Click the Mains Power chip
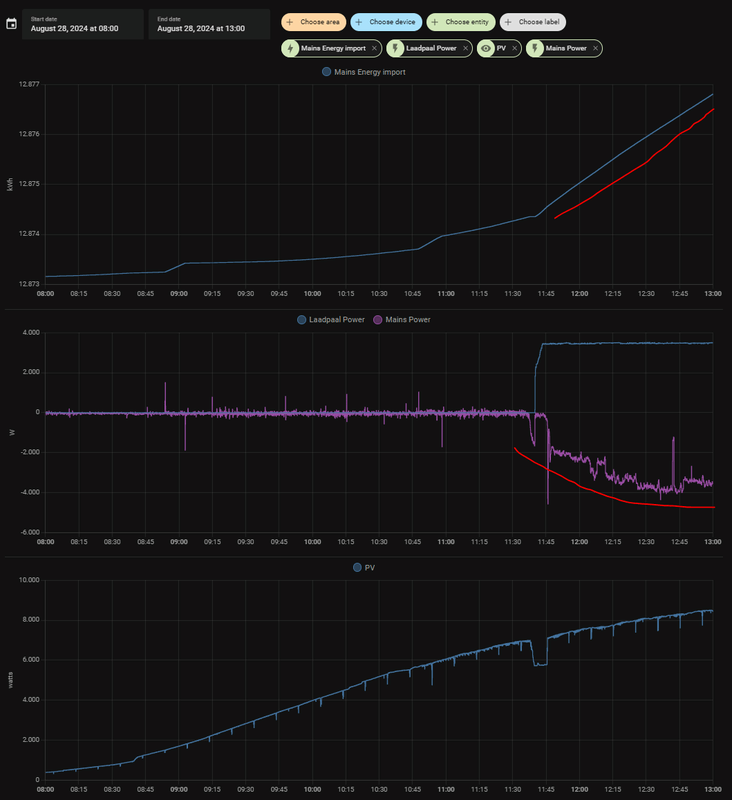This screenshot has height=800, width=732. coord(564,48)
